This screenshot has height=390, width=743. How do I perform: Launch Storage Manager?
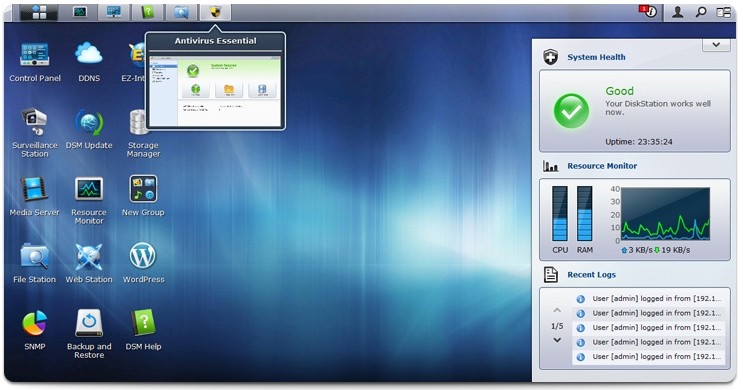click(x=143, y=133)
